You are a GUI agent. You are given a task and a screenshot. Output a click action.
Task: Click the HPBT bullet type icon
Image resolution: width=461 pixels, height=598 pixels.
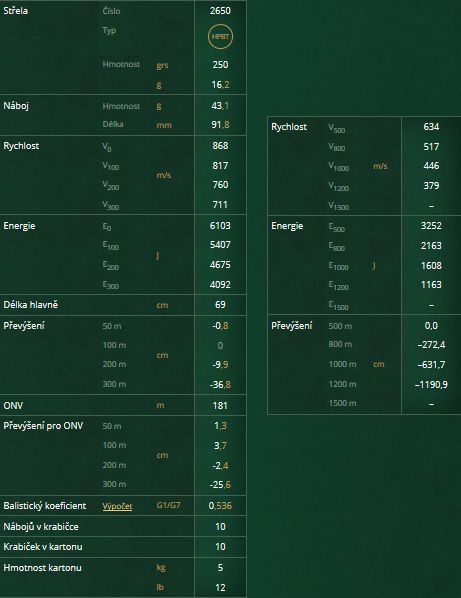[220, 37]
